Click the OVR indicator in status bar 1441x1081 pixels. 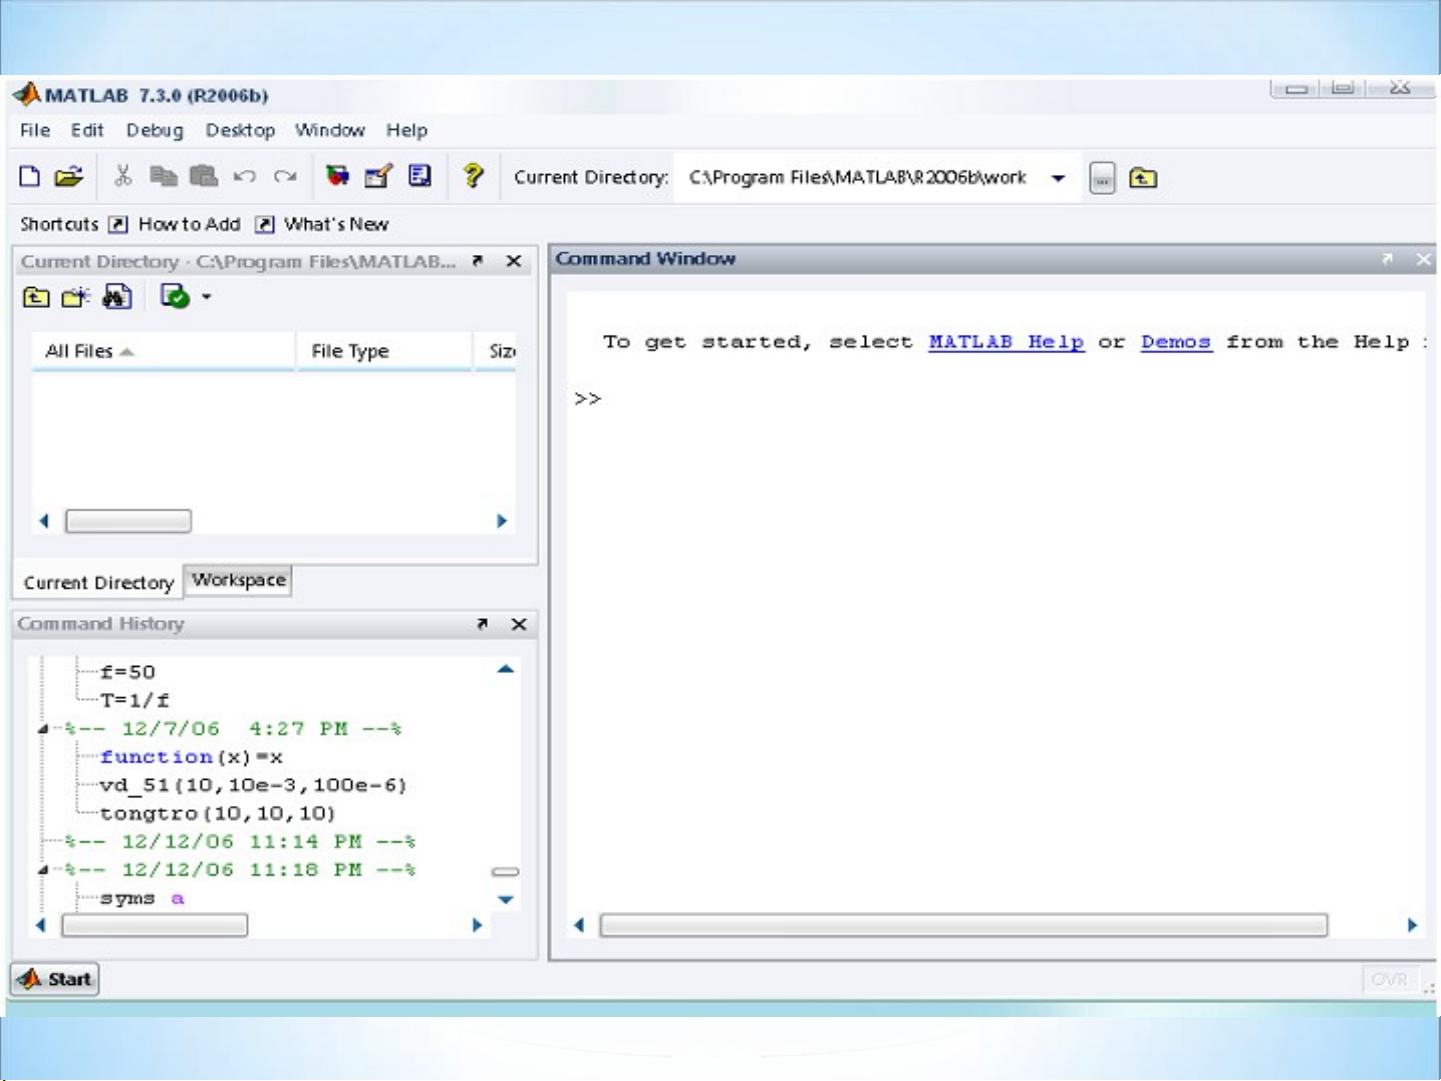[x=1389, y=979]
